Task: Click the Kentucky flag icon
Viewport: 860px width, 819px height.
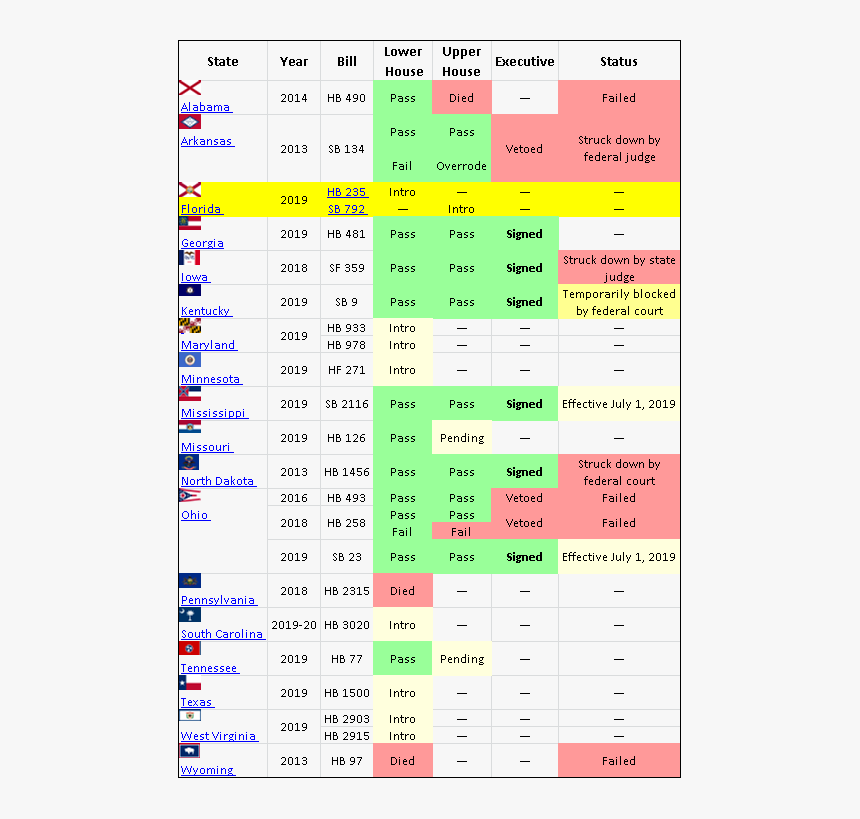Action: point(190,291)
